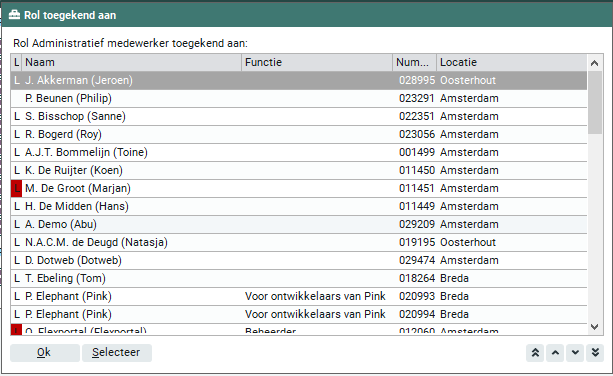Click the Selecteer button
The image size is (613, 376).
click(117, 353)
